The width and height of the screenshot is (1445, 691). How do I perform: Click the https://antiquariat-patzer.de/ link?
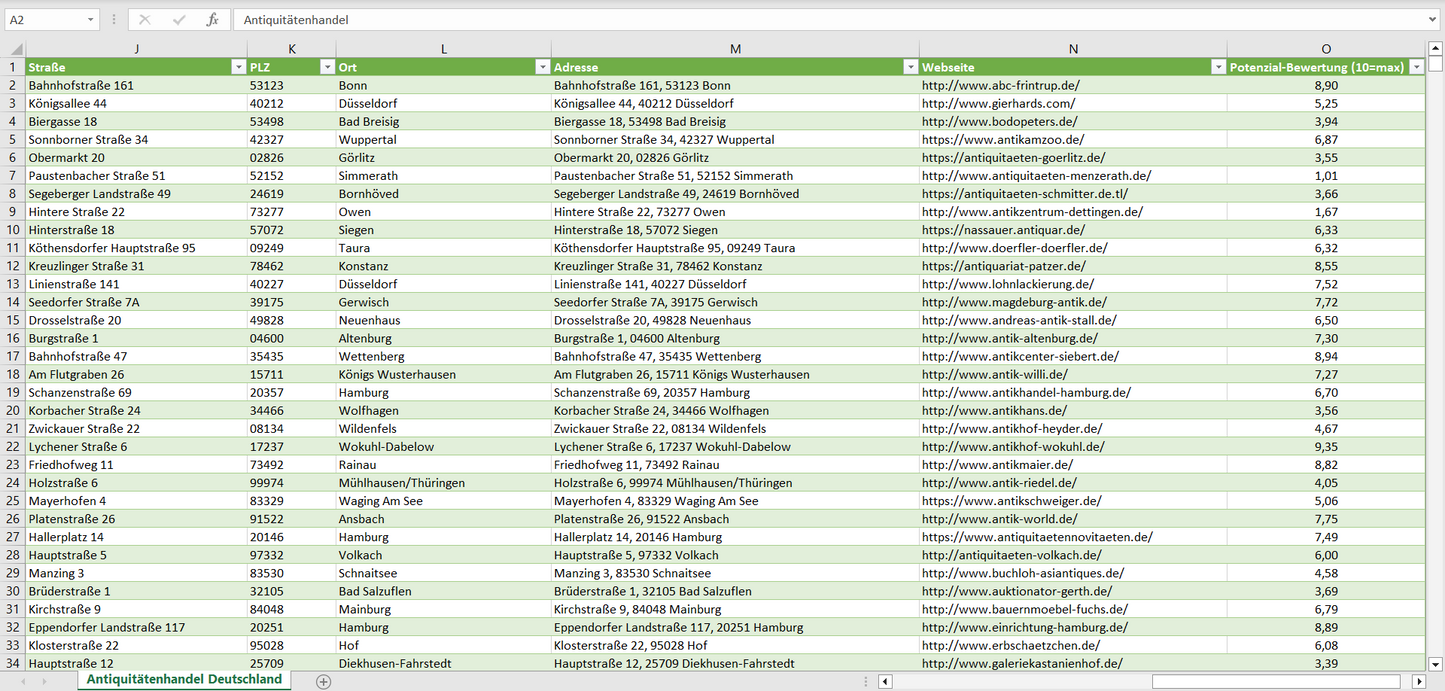[x=1003, y=266]
